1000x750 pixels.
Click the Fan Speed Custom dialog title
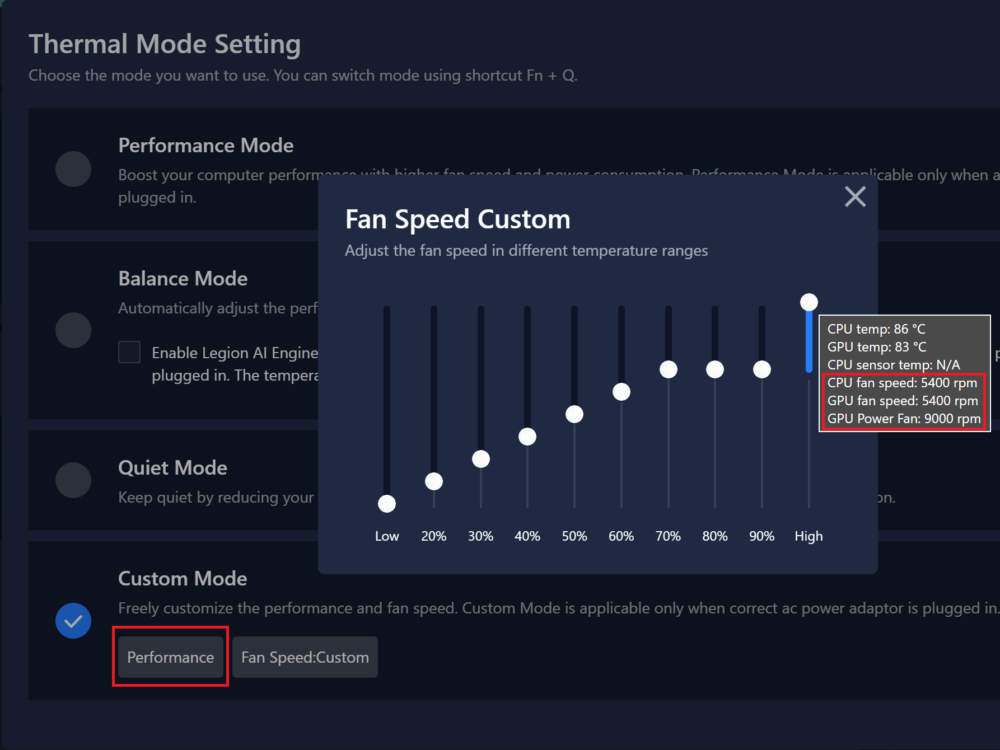tap(457, 219)
